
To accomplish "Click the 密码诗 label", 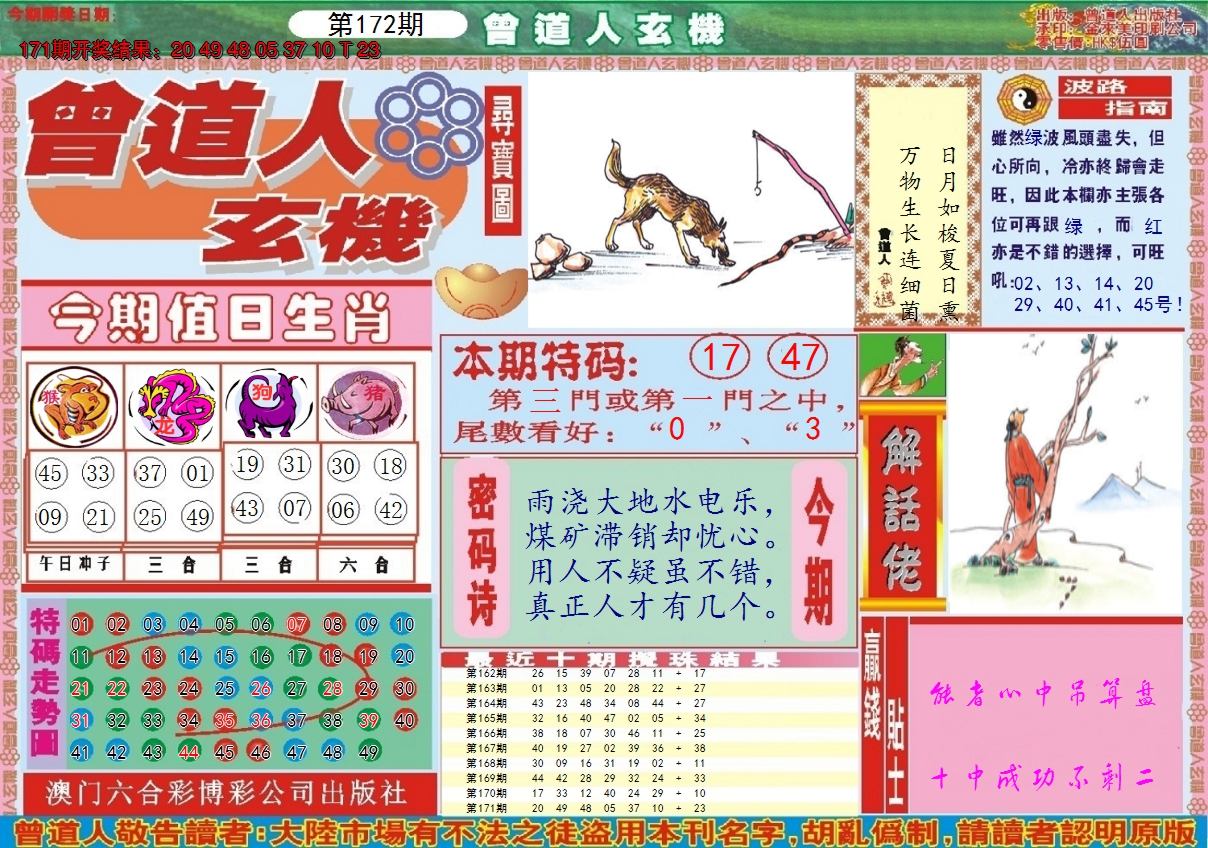I will (482, 548).
